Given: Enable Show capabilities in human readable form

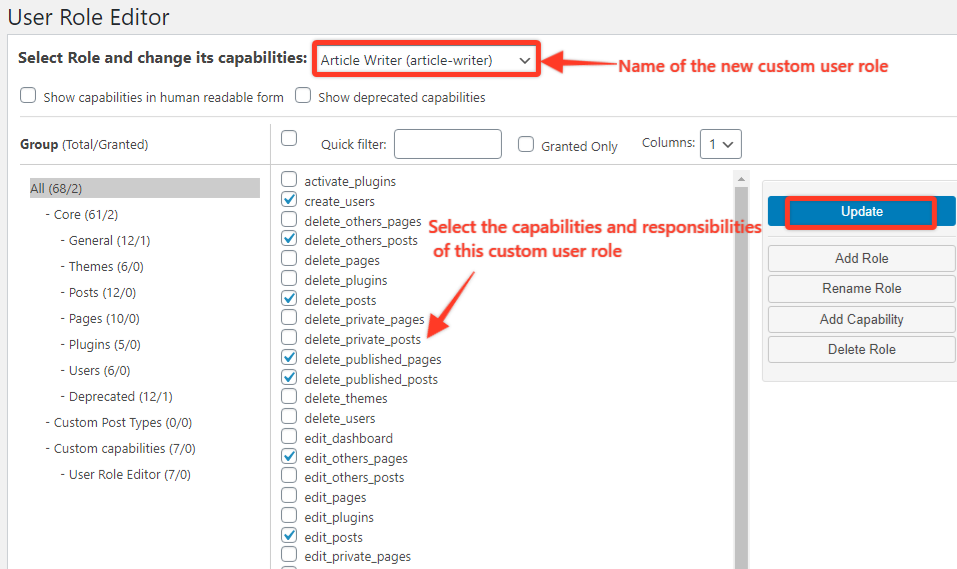Looking at the screenshot, I should 28,96.
